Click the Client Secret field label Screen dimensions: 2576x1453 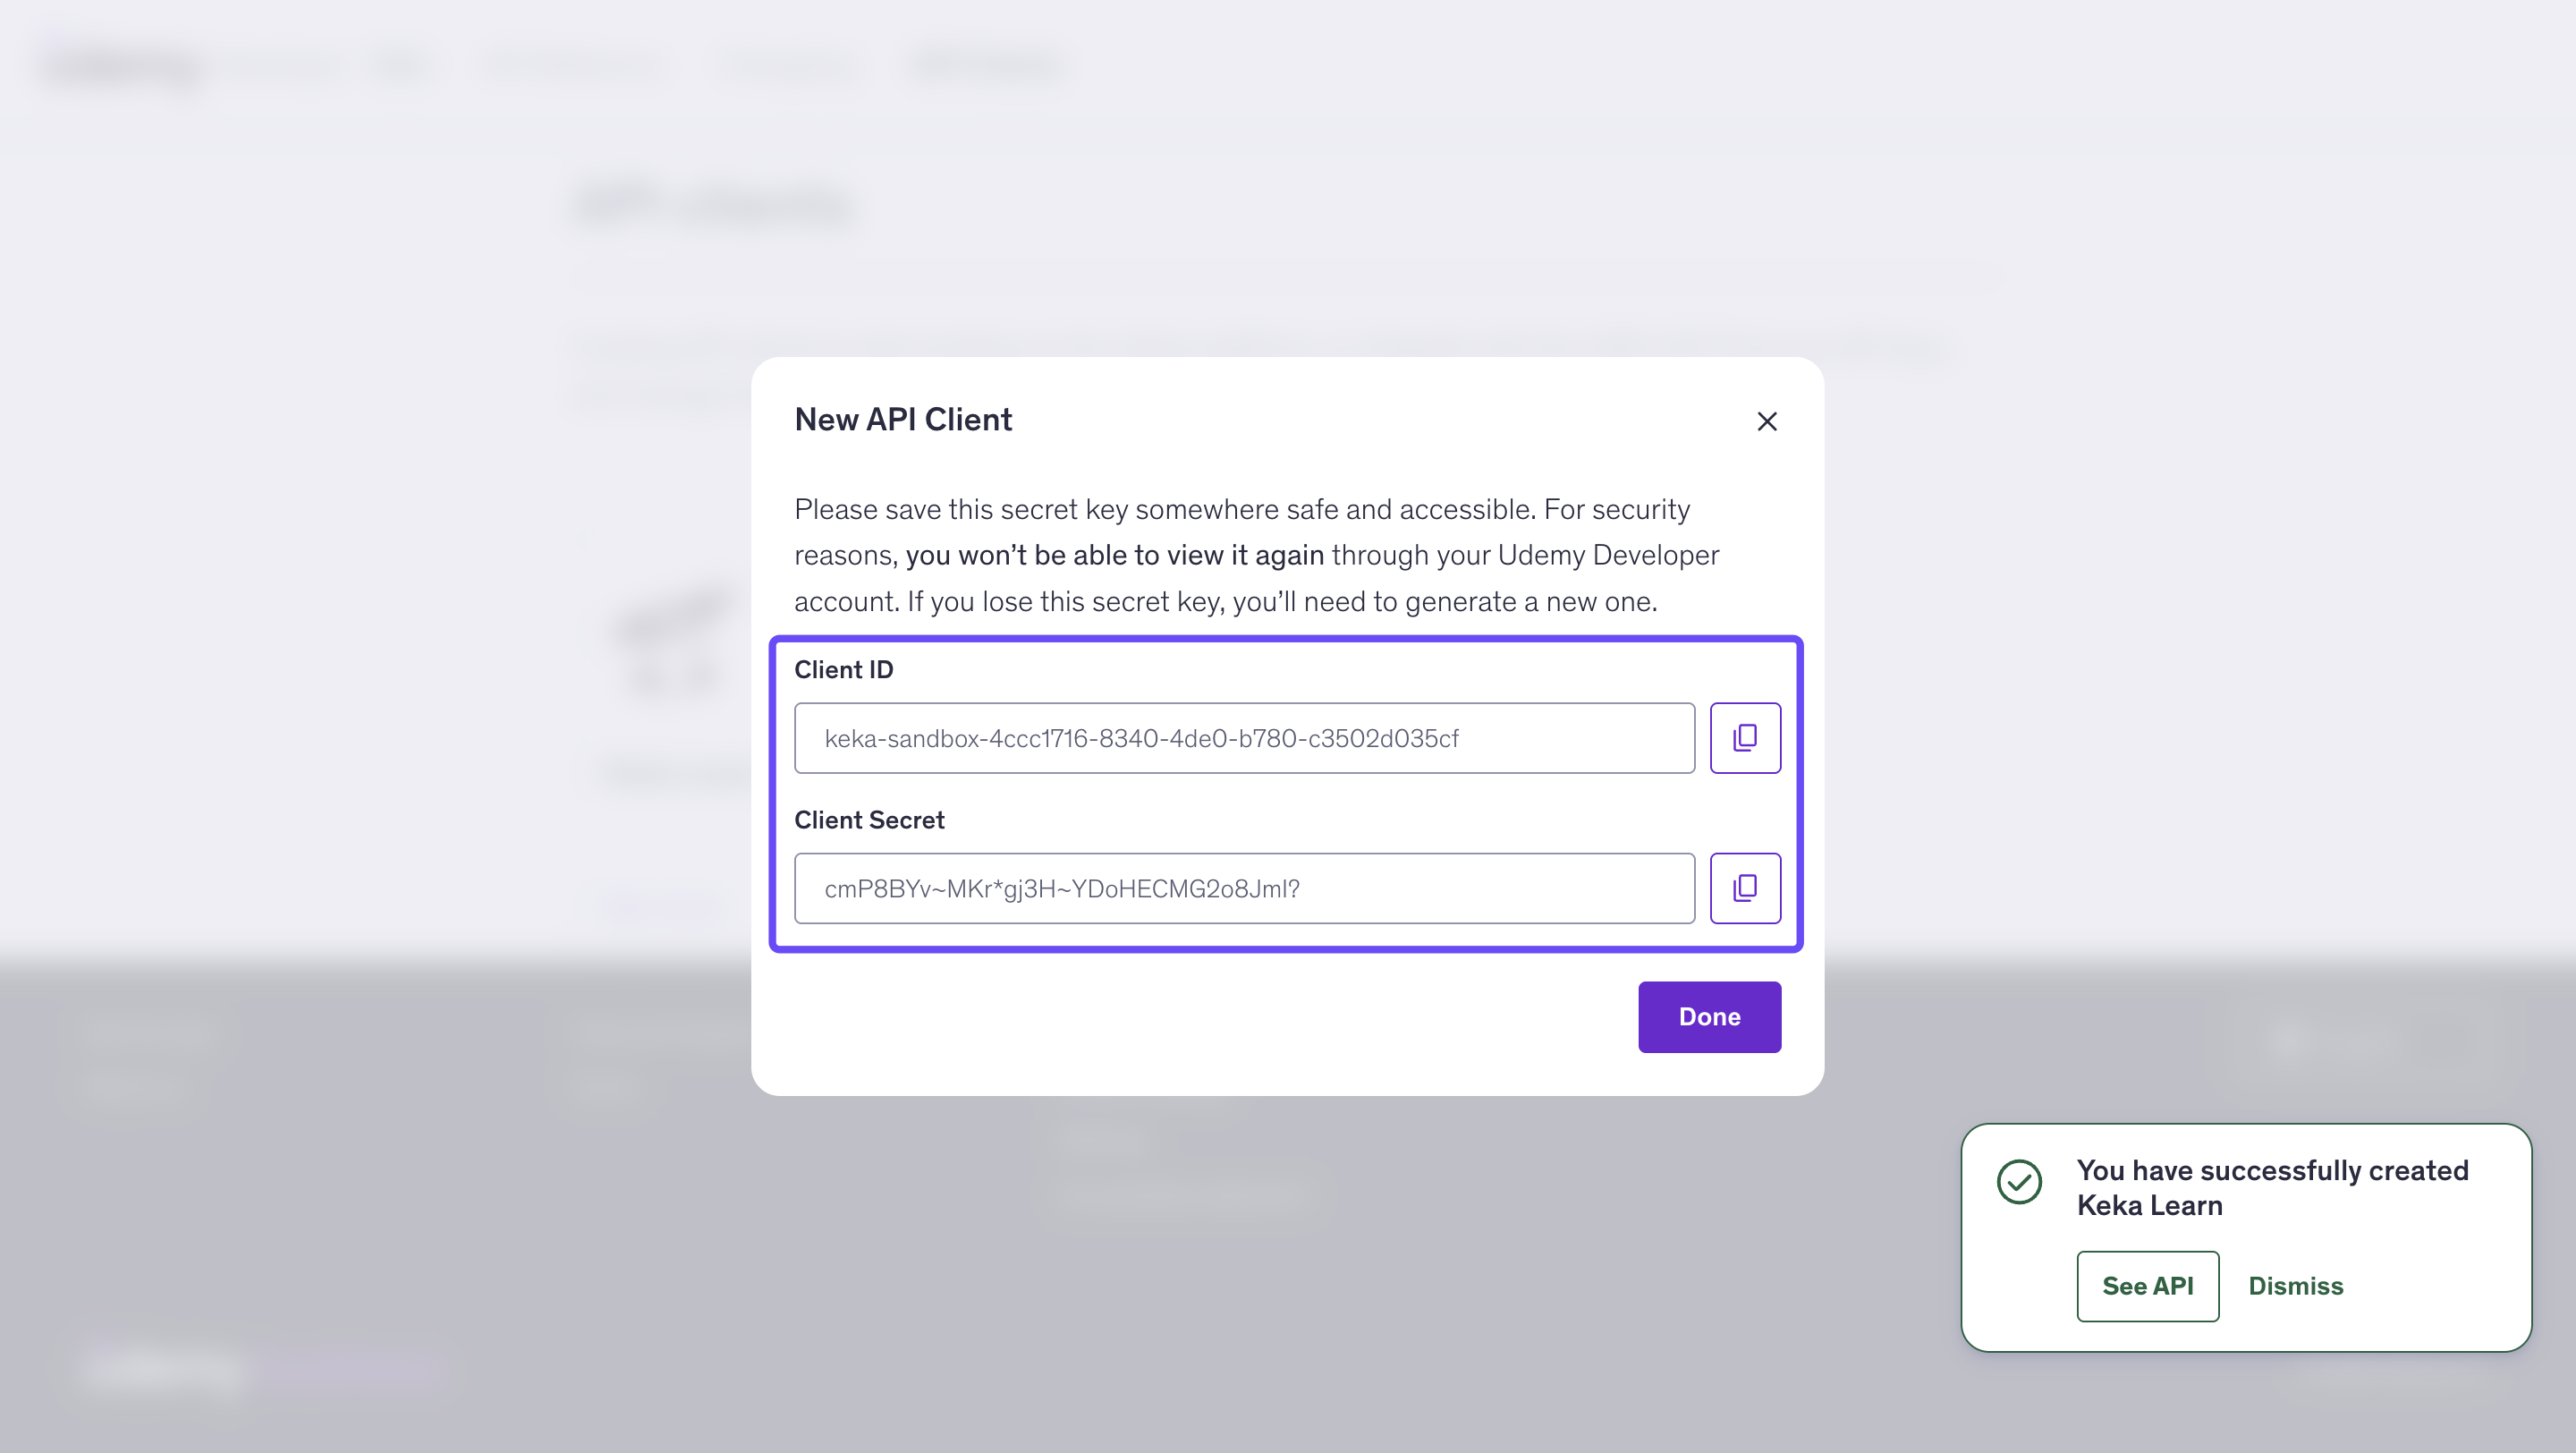[x=869, y=820]
